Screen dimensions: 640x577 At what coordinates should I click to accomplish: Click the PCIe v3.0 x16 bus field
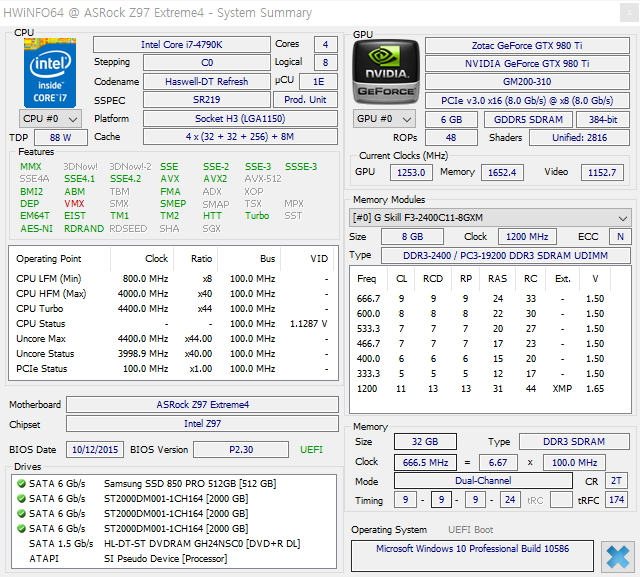tap(527, 100)
